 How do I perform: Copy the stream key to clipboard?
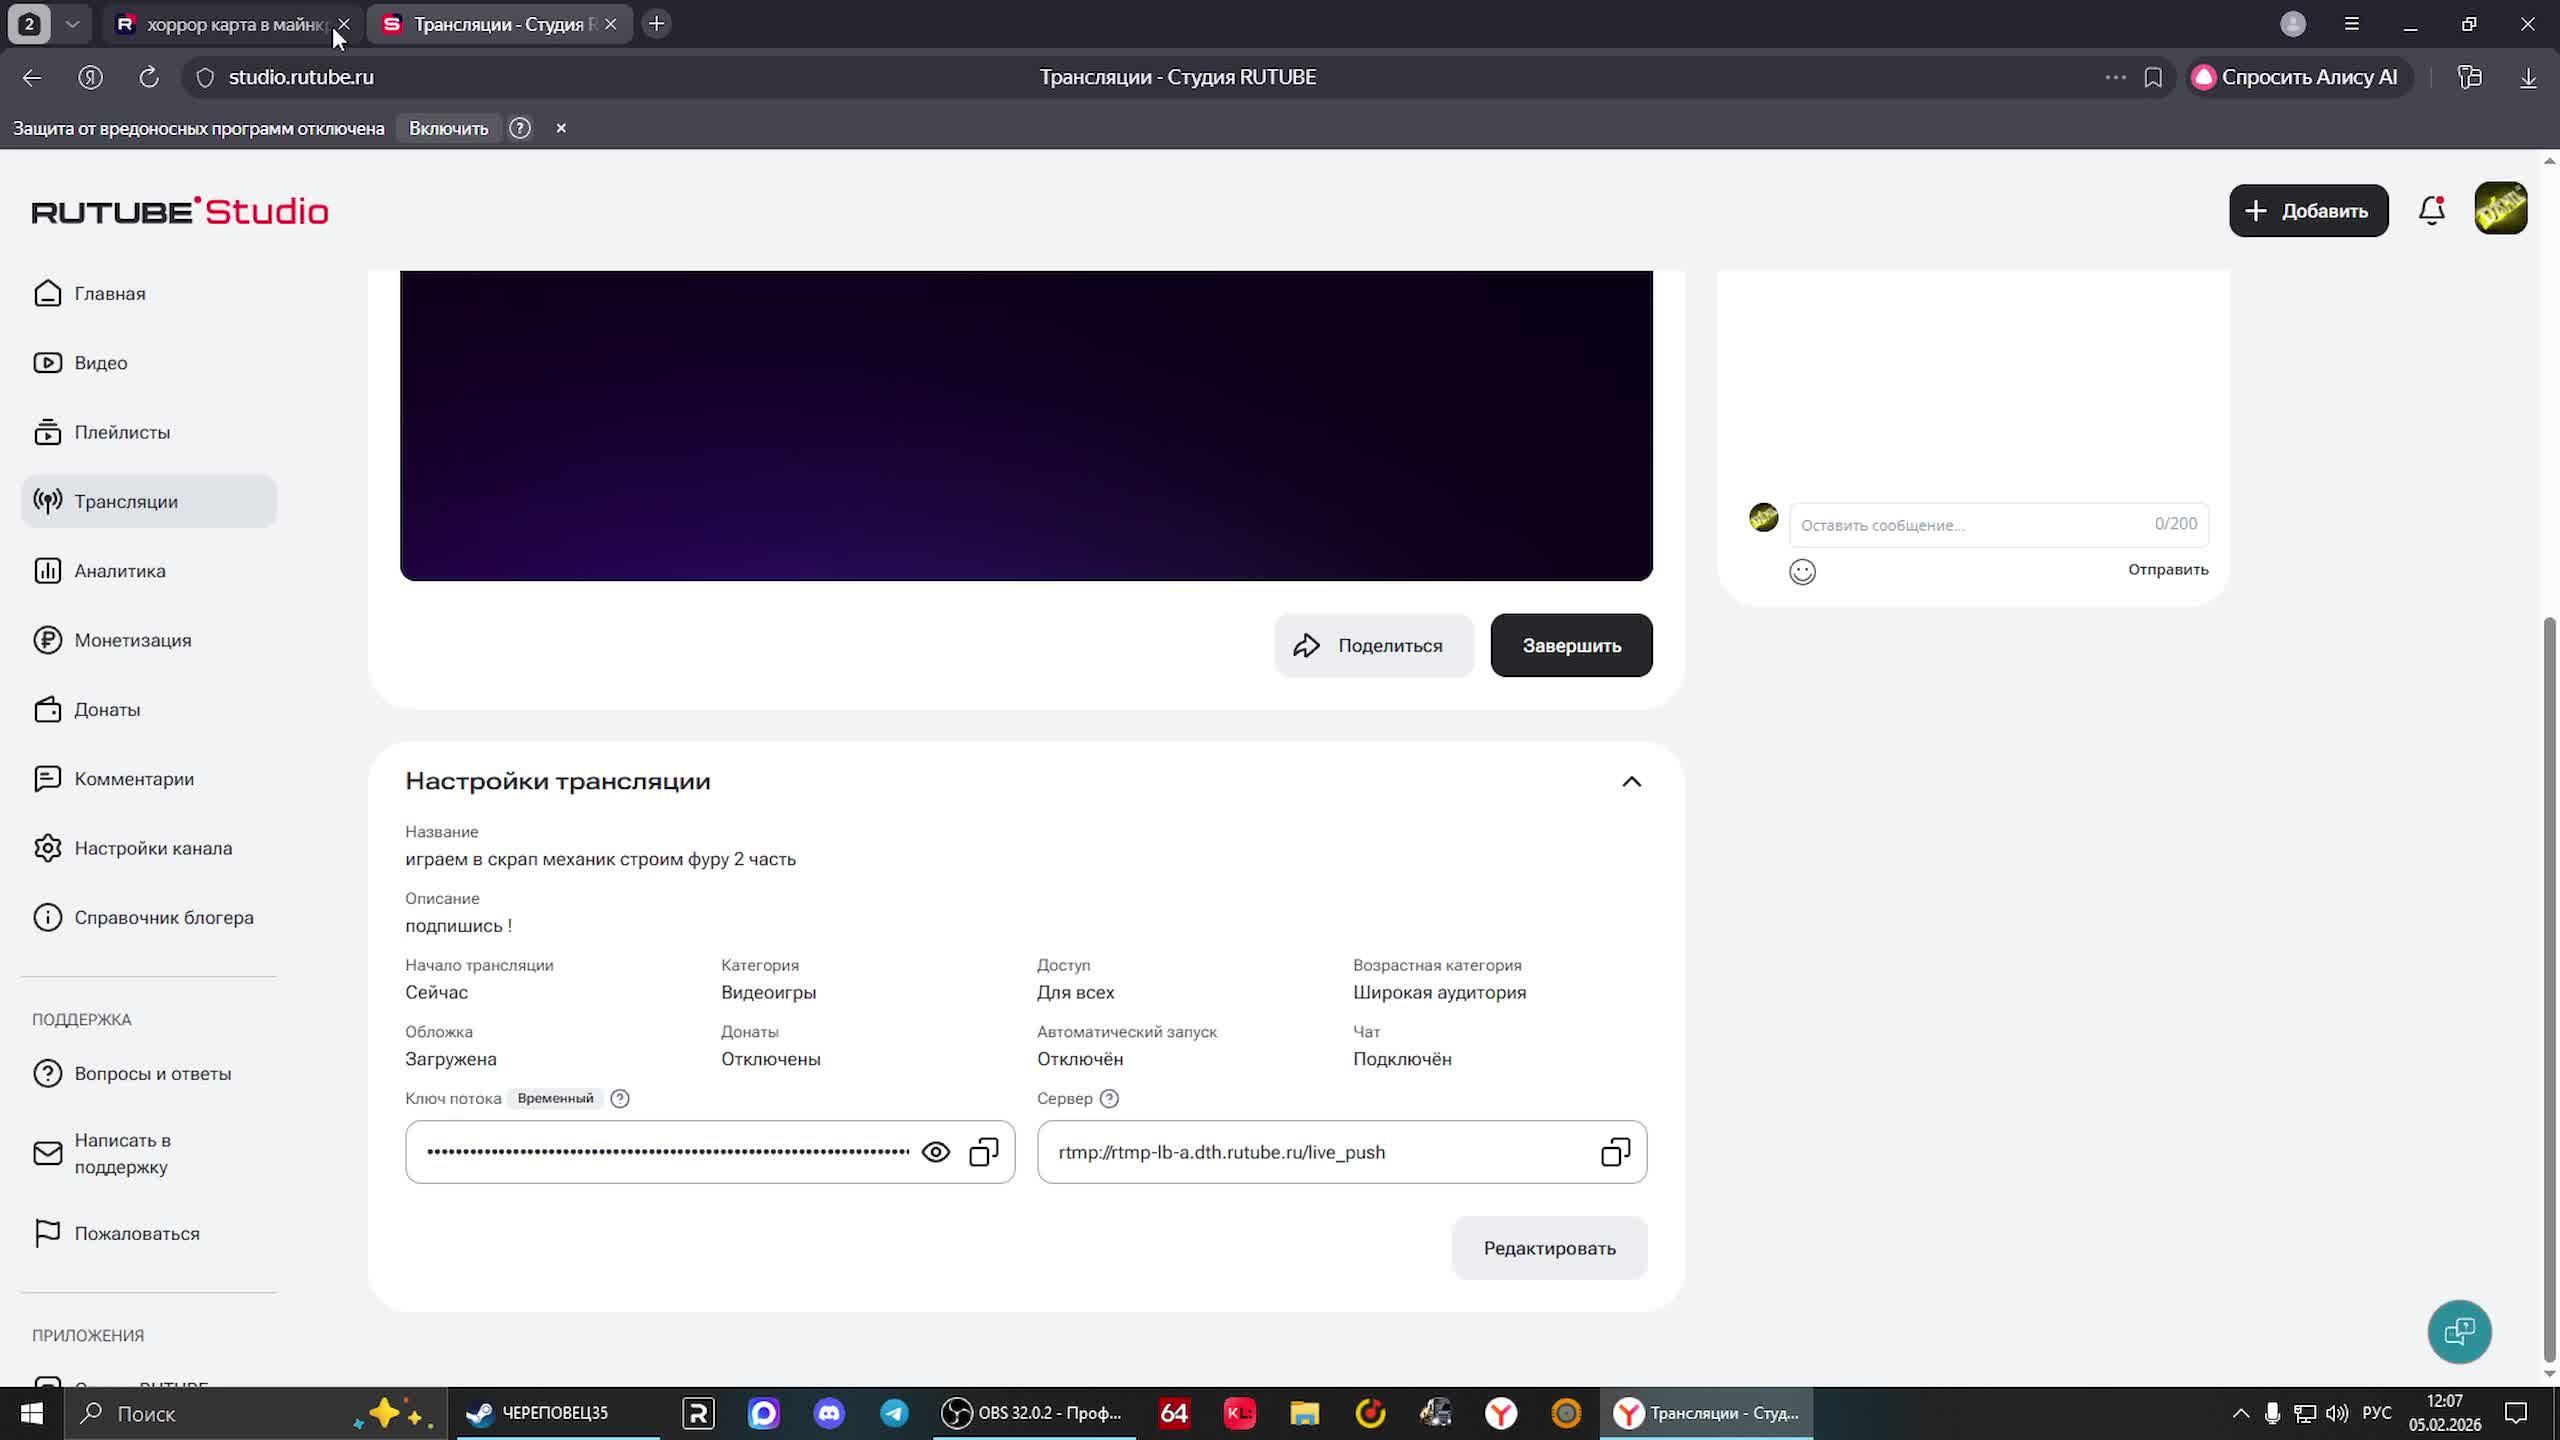click(x=984, y=1152)
